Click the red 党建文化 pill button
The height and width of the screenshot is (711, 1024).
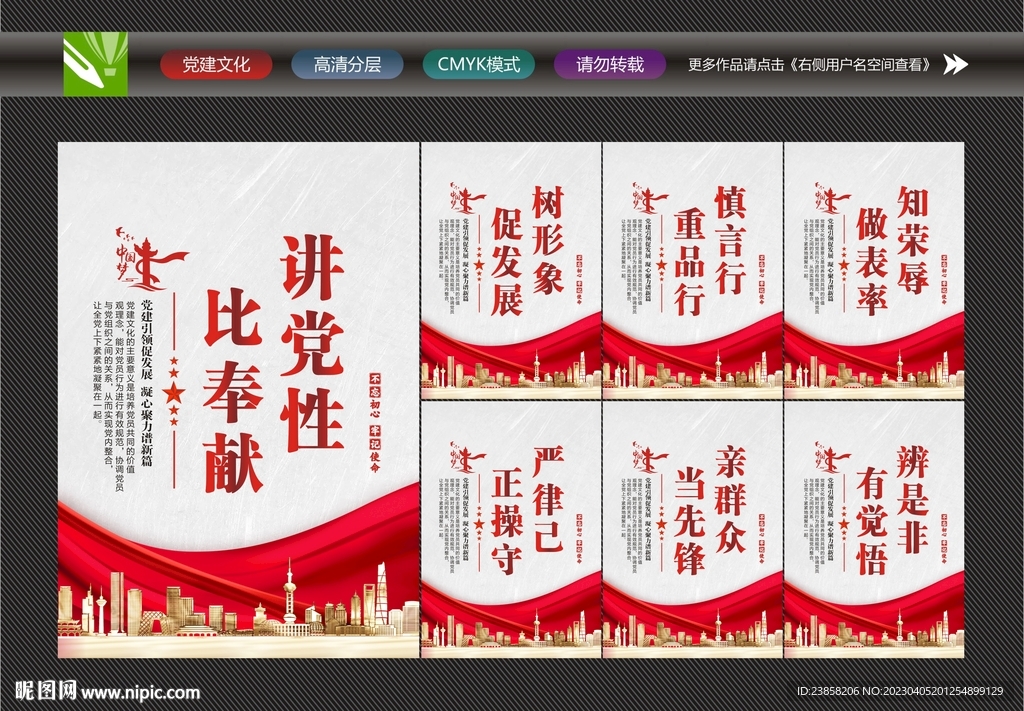216,65
